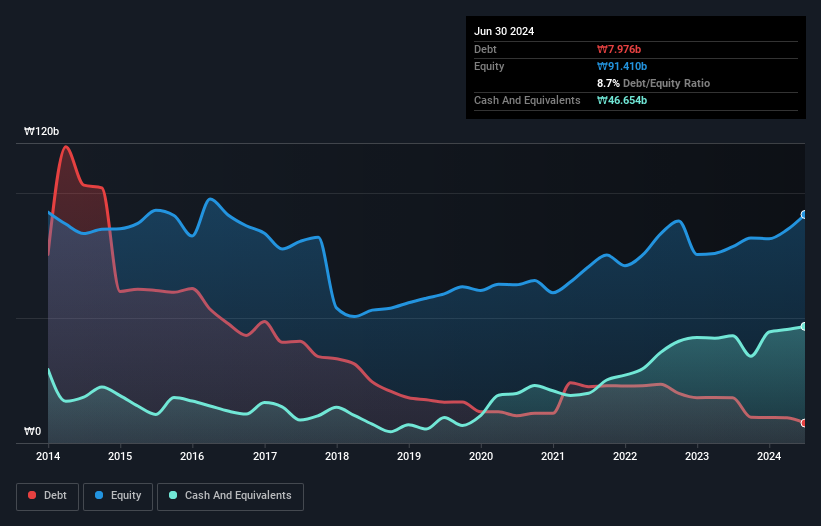This screenshot has height=526, width=821.
Task: Click the 2018 x-axis label
Action: click(x=337, y=456)
